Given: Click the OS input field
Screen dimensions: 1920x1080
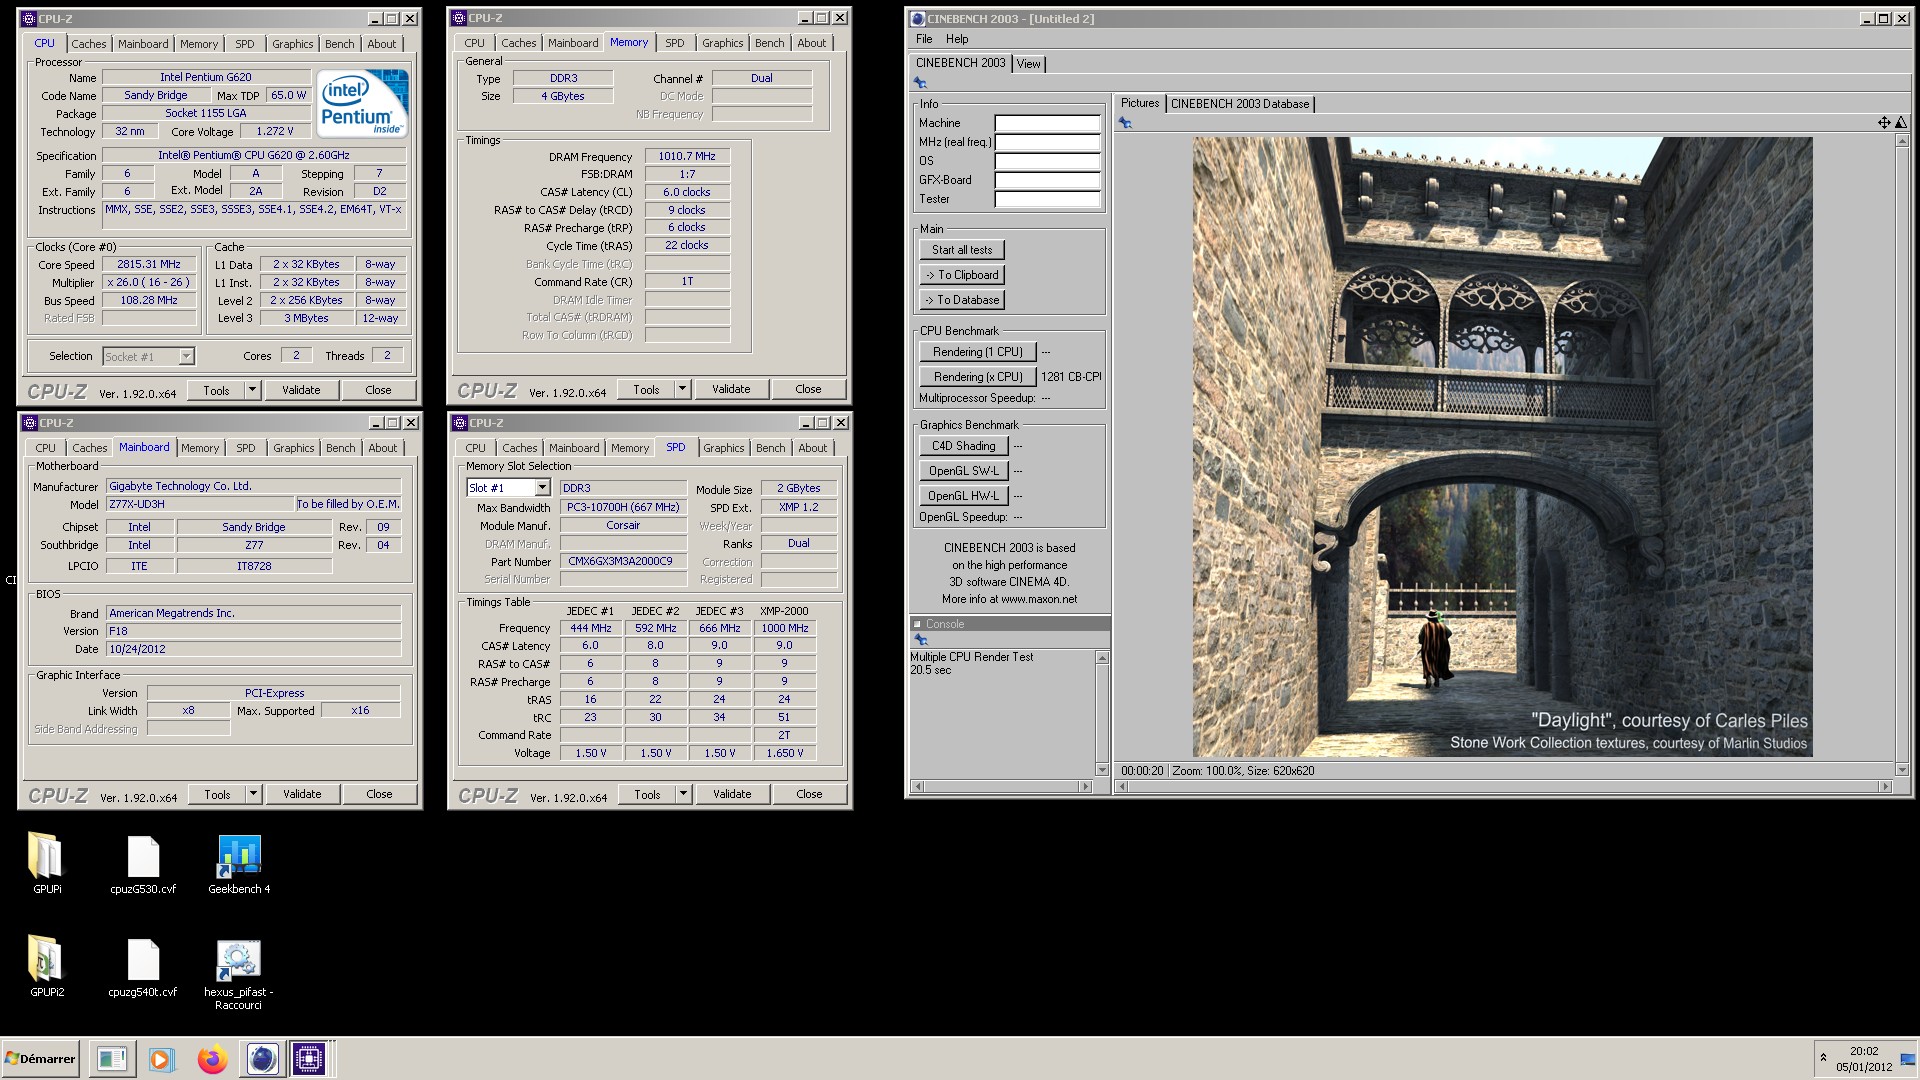Looking at the screenshot, I should click(x=1047, y=161).
